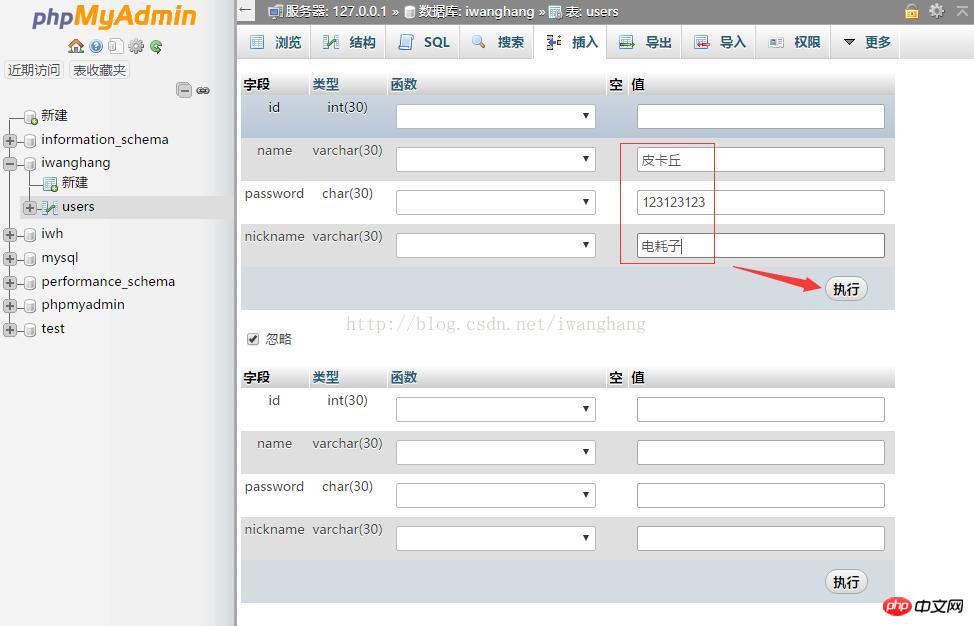Image resolution: width=974 pixels, height=626 pixels.
Task: Open page settings gear in top bar
Action: point(936,11)
